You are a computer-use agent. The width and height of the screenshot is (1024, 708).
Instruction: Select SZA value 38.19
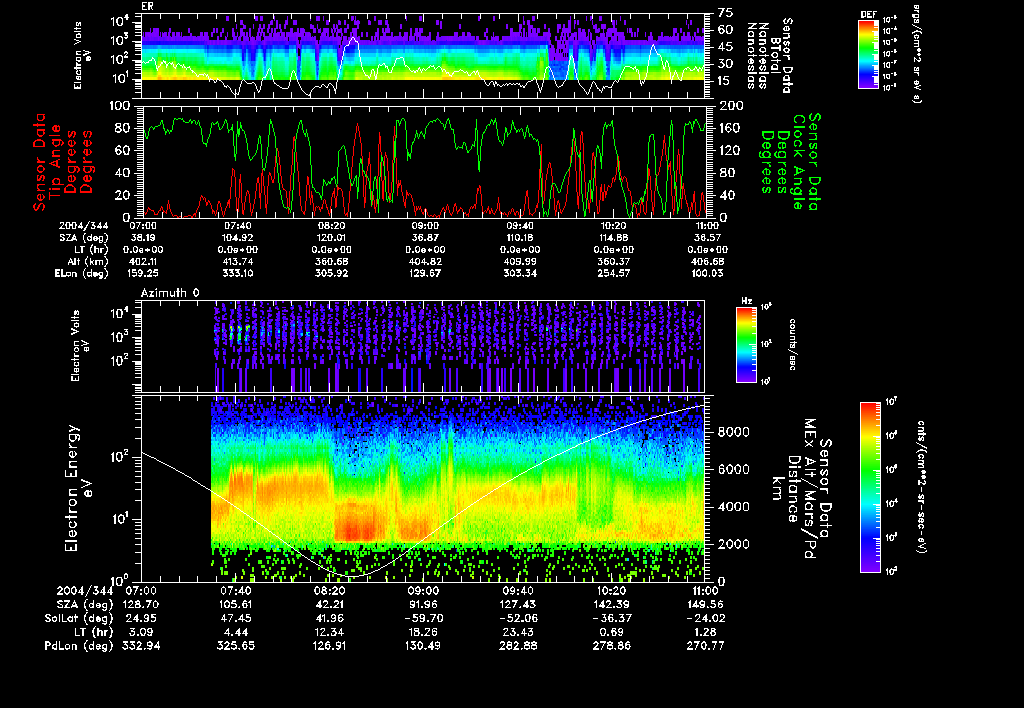point(142,238)
